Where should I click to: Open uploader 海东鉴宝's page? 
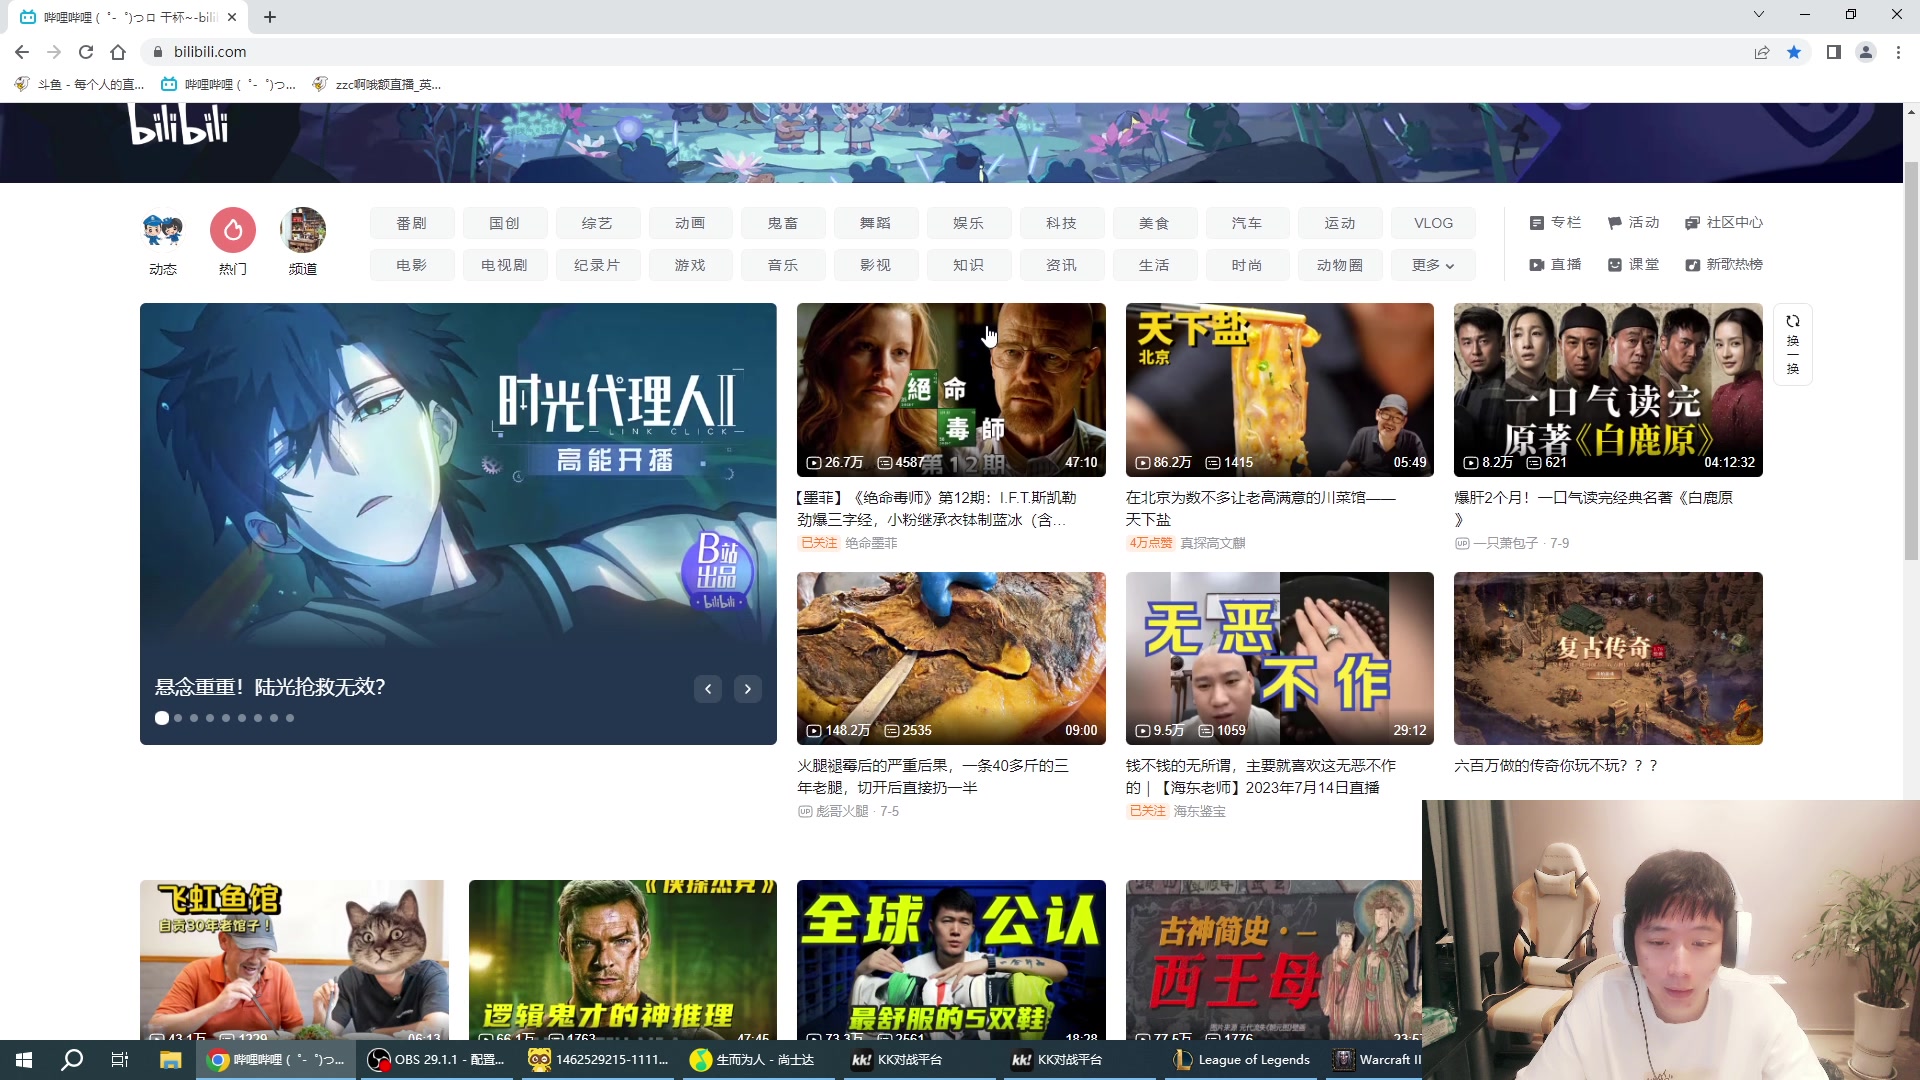coord(1200,811)
